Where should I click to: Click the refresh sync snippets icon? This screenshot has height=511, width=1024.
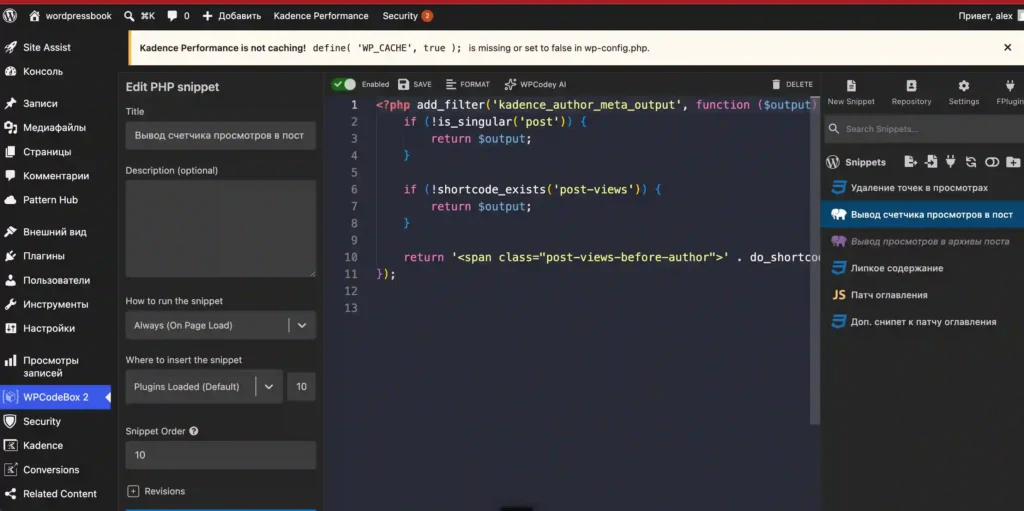(x=971, y=162)
